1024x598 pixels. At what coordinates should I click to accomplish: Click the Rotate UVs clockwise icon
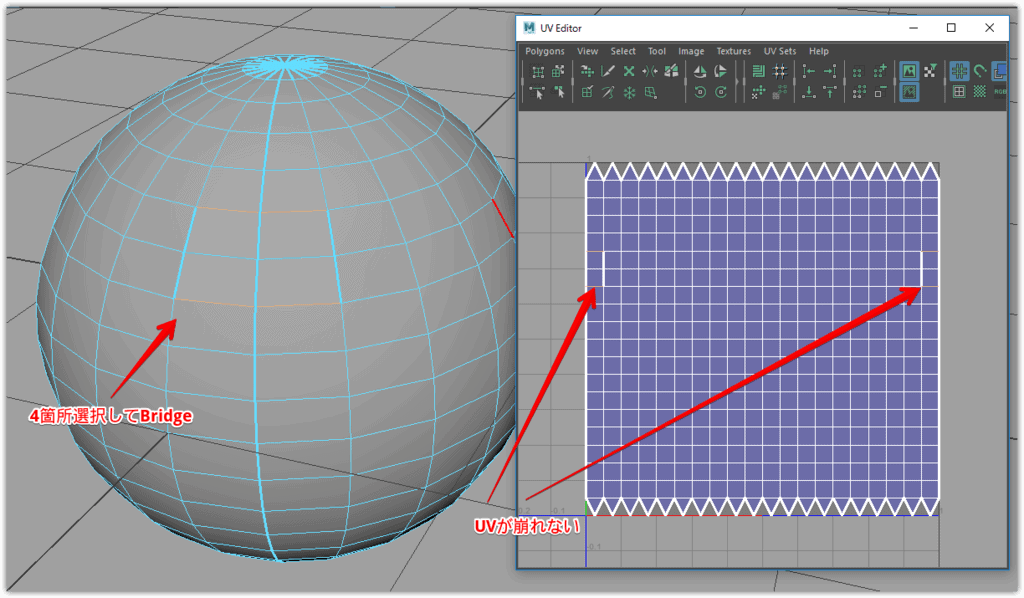click(x=720, y=92)
